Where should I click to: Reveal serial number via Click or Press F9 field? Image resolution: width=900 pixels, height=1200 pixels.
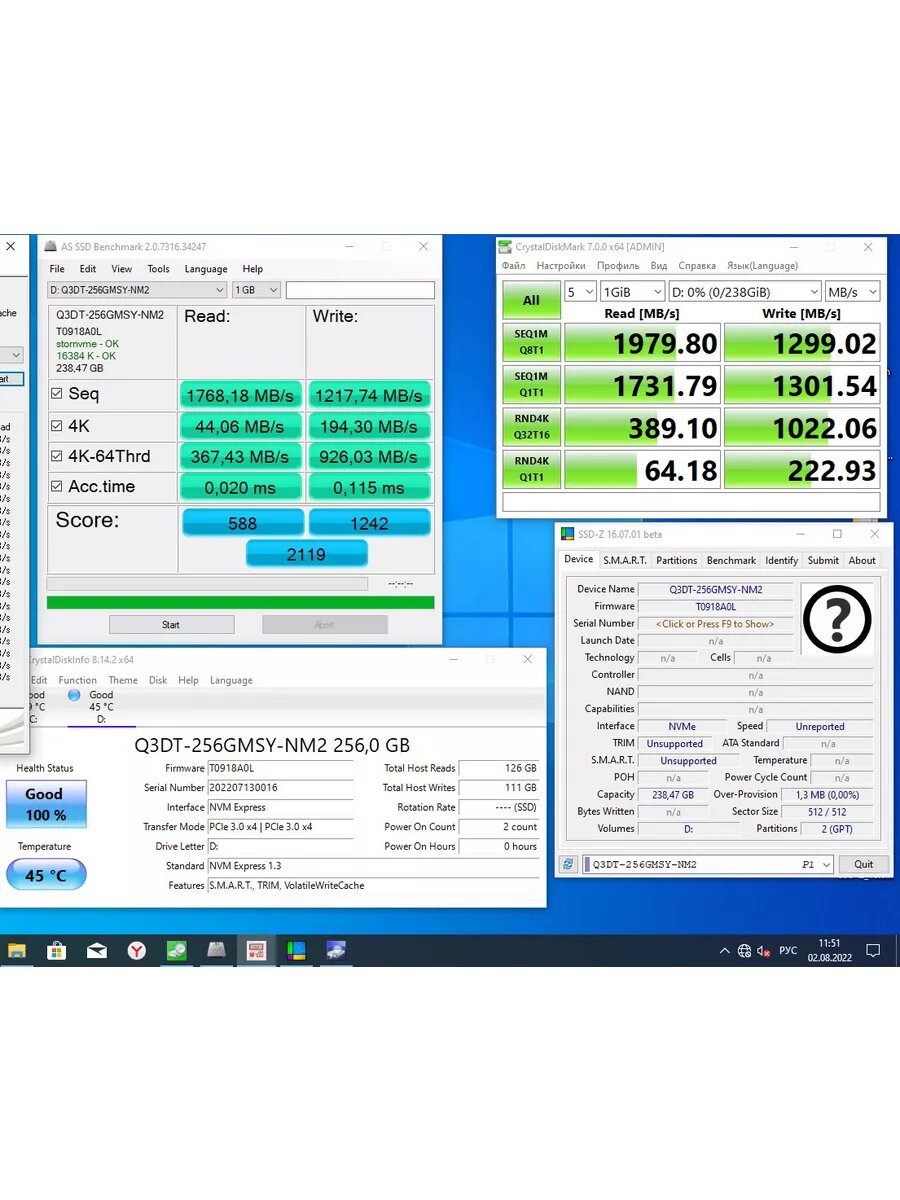715,624
